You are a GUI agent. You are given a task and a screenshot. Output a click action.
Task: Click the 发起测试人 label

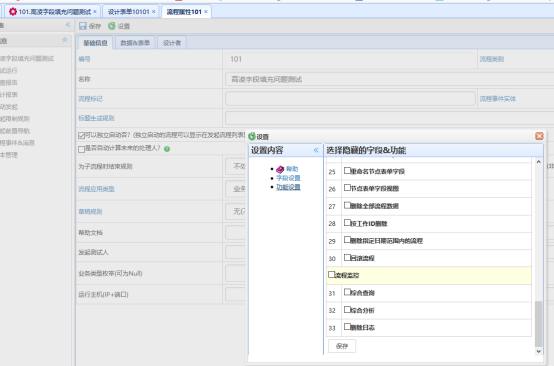pyautogui.click(x=93, y=252)
